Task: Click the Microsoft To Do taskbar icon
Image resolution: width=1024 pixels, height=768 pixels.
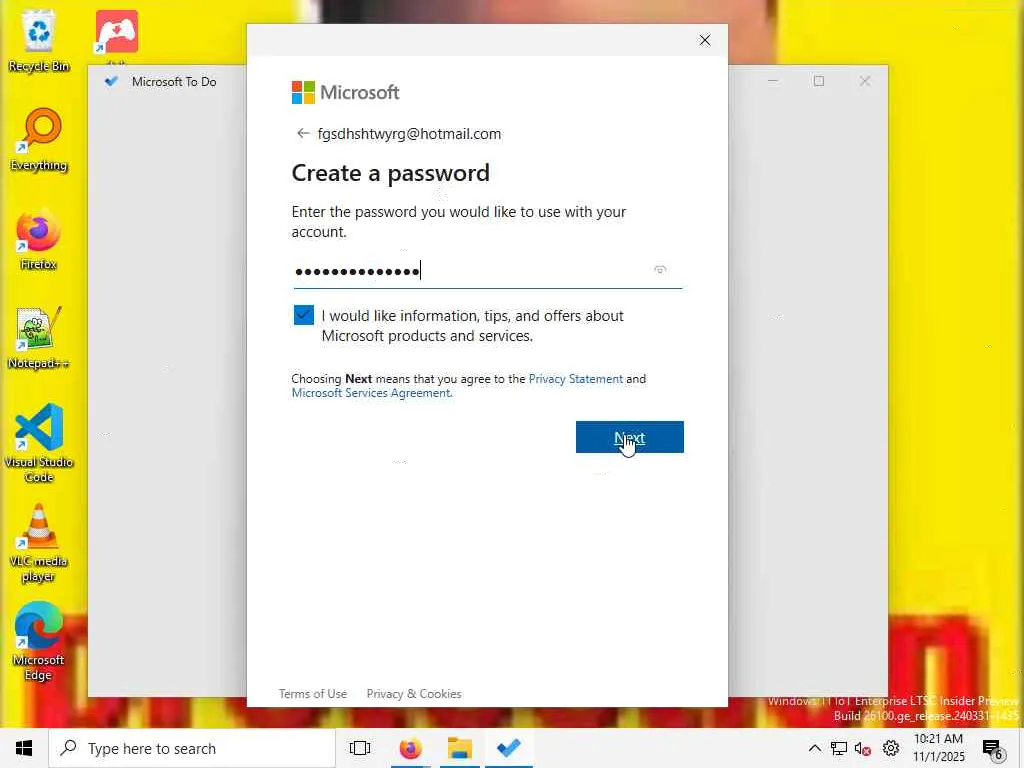Action: (x=509, y=748)
